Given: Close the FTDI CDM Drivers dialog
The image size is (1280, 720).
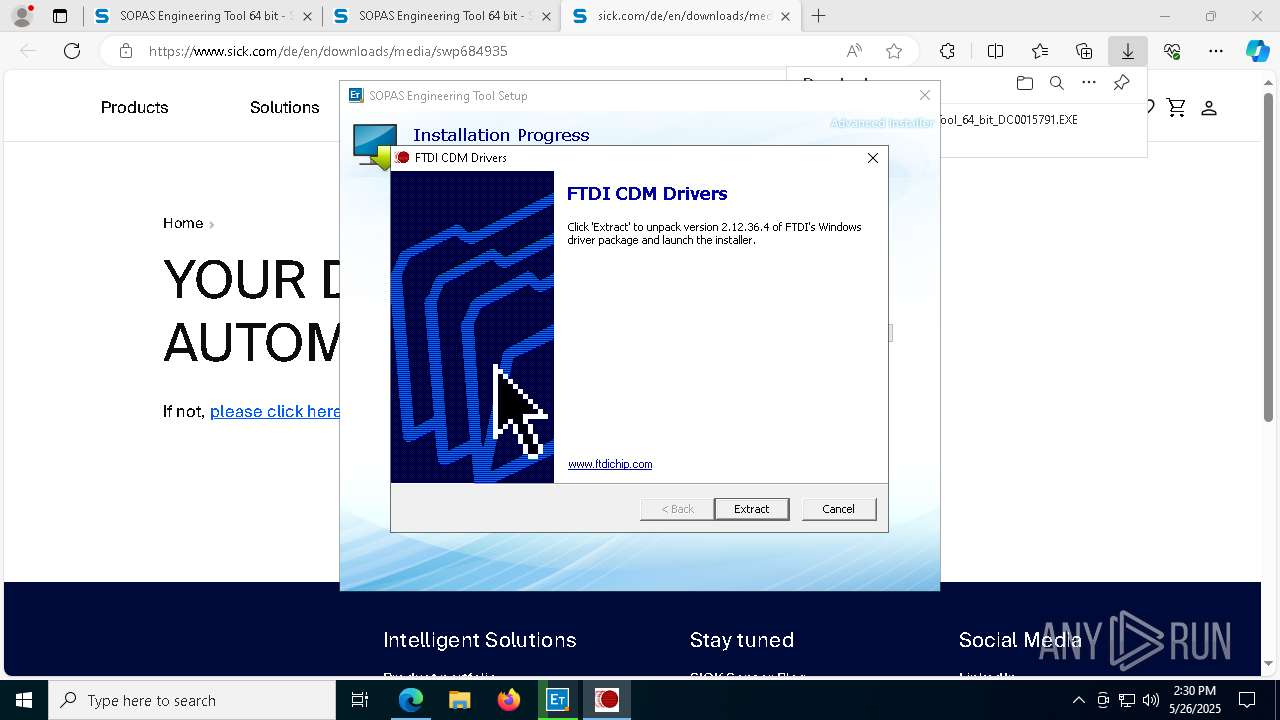Looking at the screenshot, I should tap(873, 158).
